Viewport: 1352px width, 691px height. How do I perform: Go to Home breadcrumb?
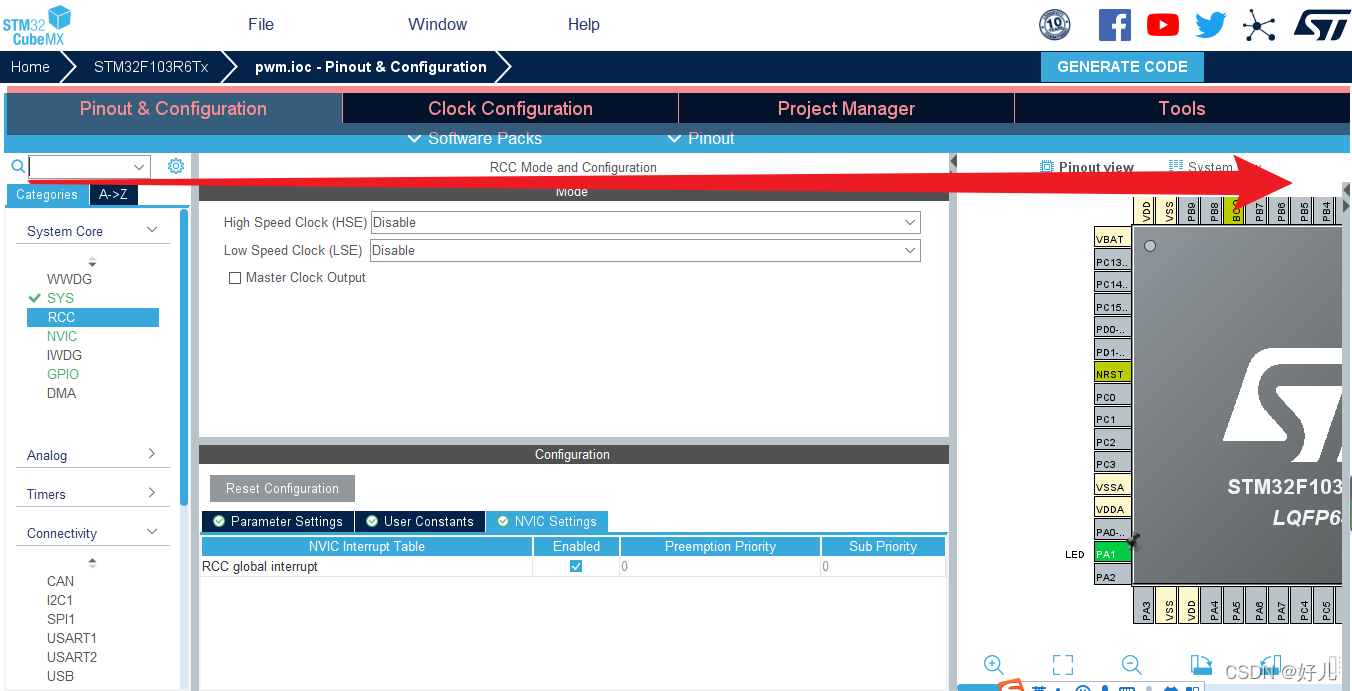point(30,67)
